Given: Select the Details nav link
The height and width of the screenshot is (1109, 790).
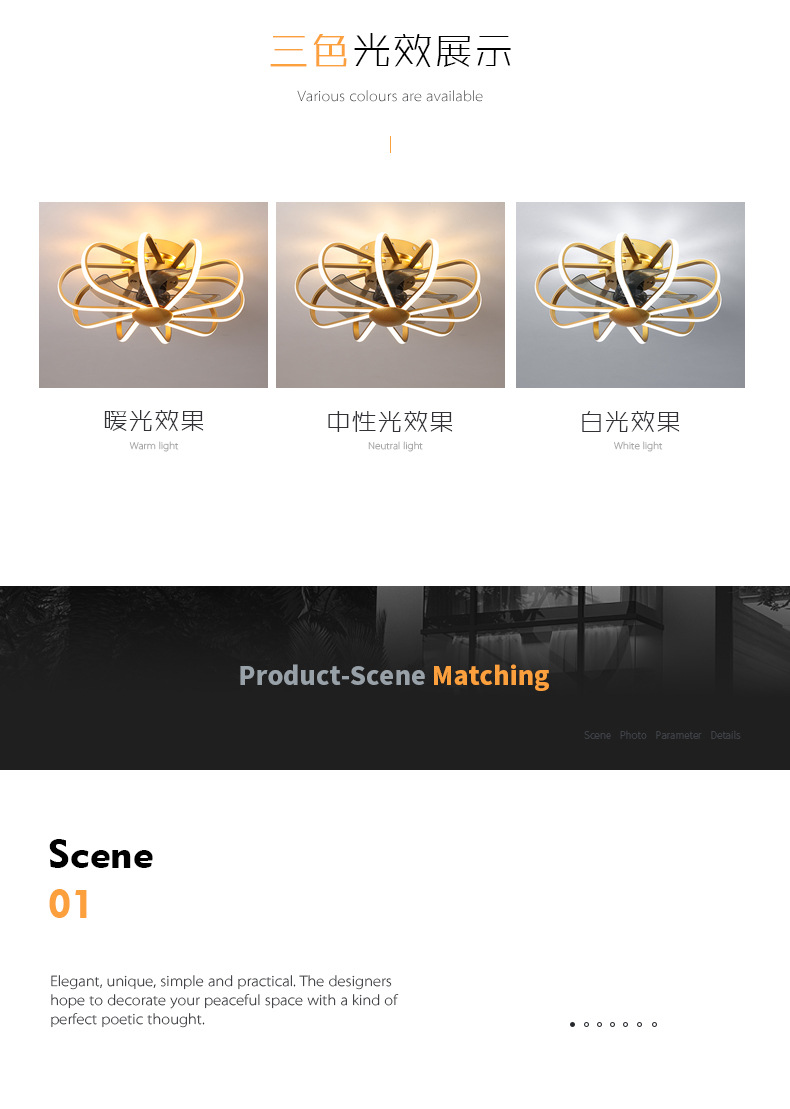Looking at the screenshot, I should pyautogui.click(x=725, y=736).
